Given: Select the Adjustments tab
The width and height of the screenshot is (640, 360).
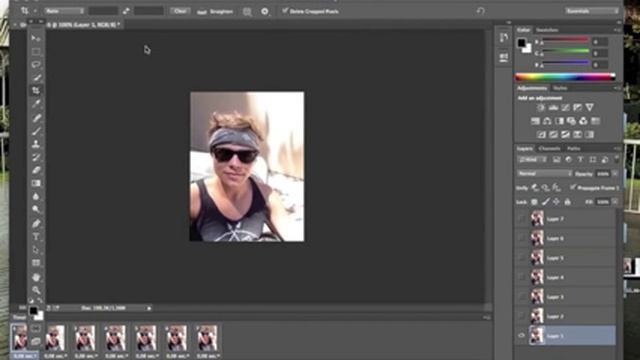Looking at the screenshot, I should [x=532, y=88].
